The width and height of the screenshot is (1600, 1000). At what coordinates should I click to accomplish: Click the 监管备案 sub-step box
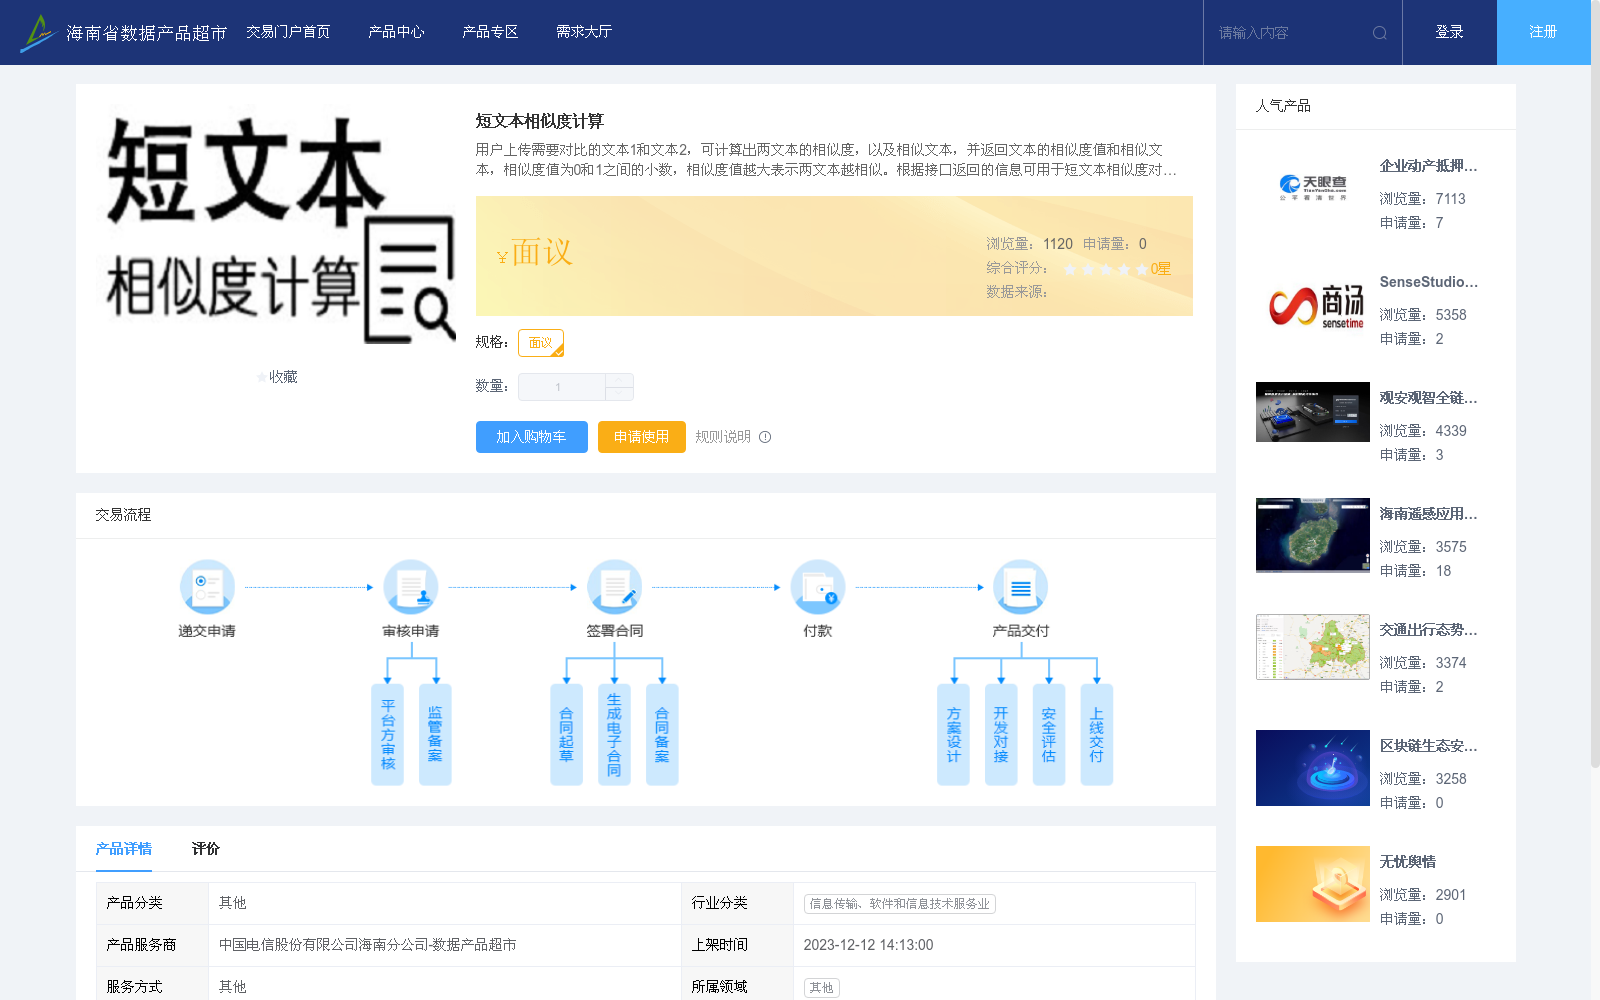coord(435,735)
